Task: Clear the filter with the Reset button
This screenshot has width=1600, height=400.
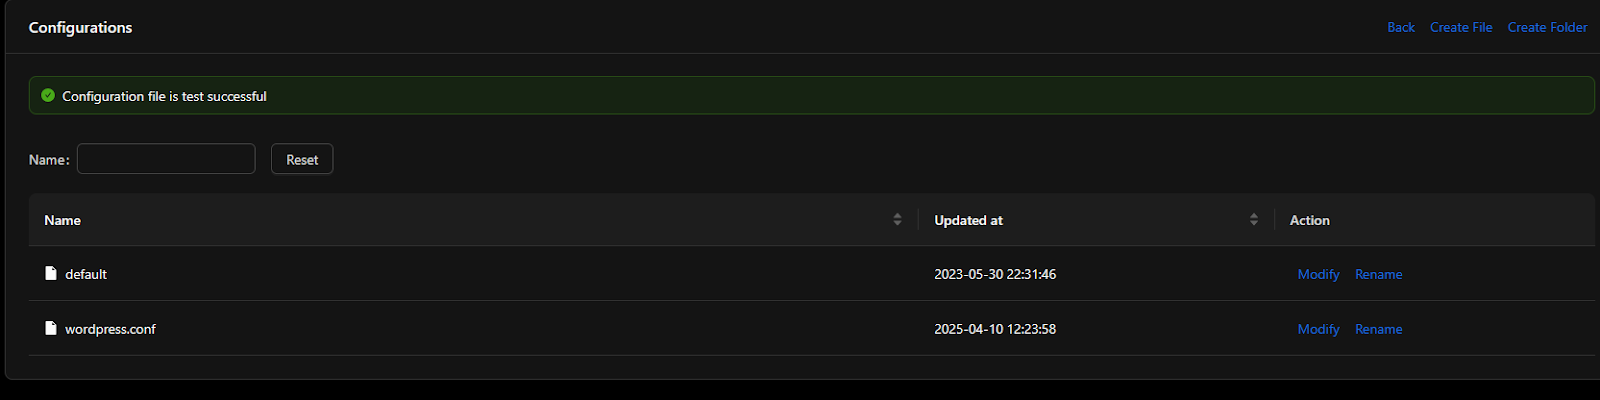Action: click(302, 159)
